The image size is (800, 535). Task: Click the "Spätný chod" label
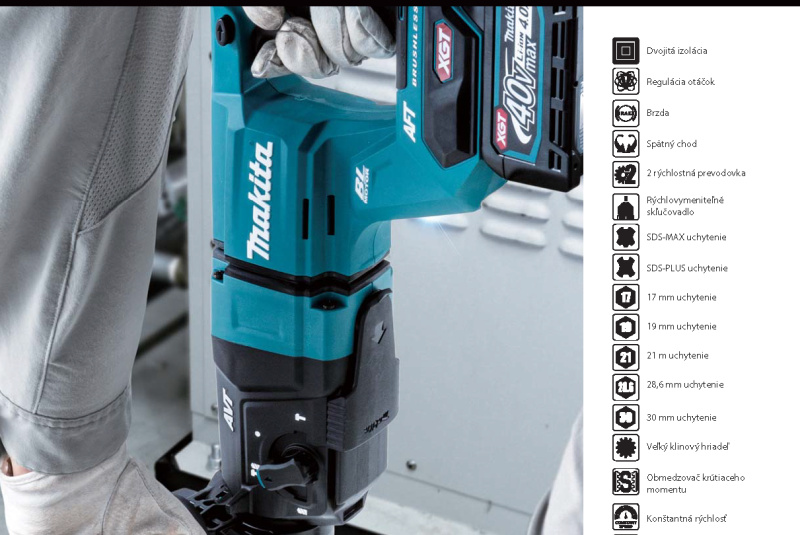(x=671, y=144)
